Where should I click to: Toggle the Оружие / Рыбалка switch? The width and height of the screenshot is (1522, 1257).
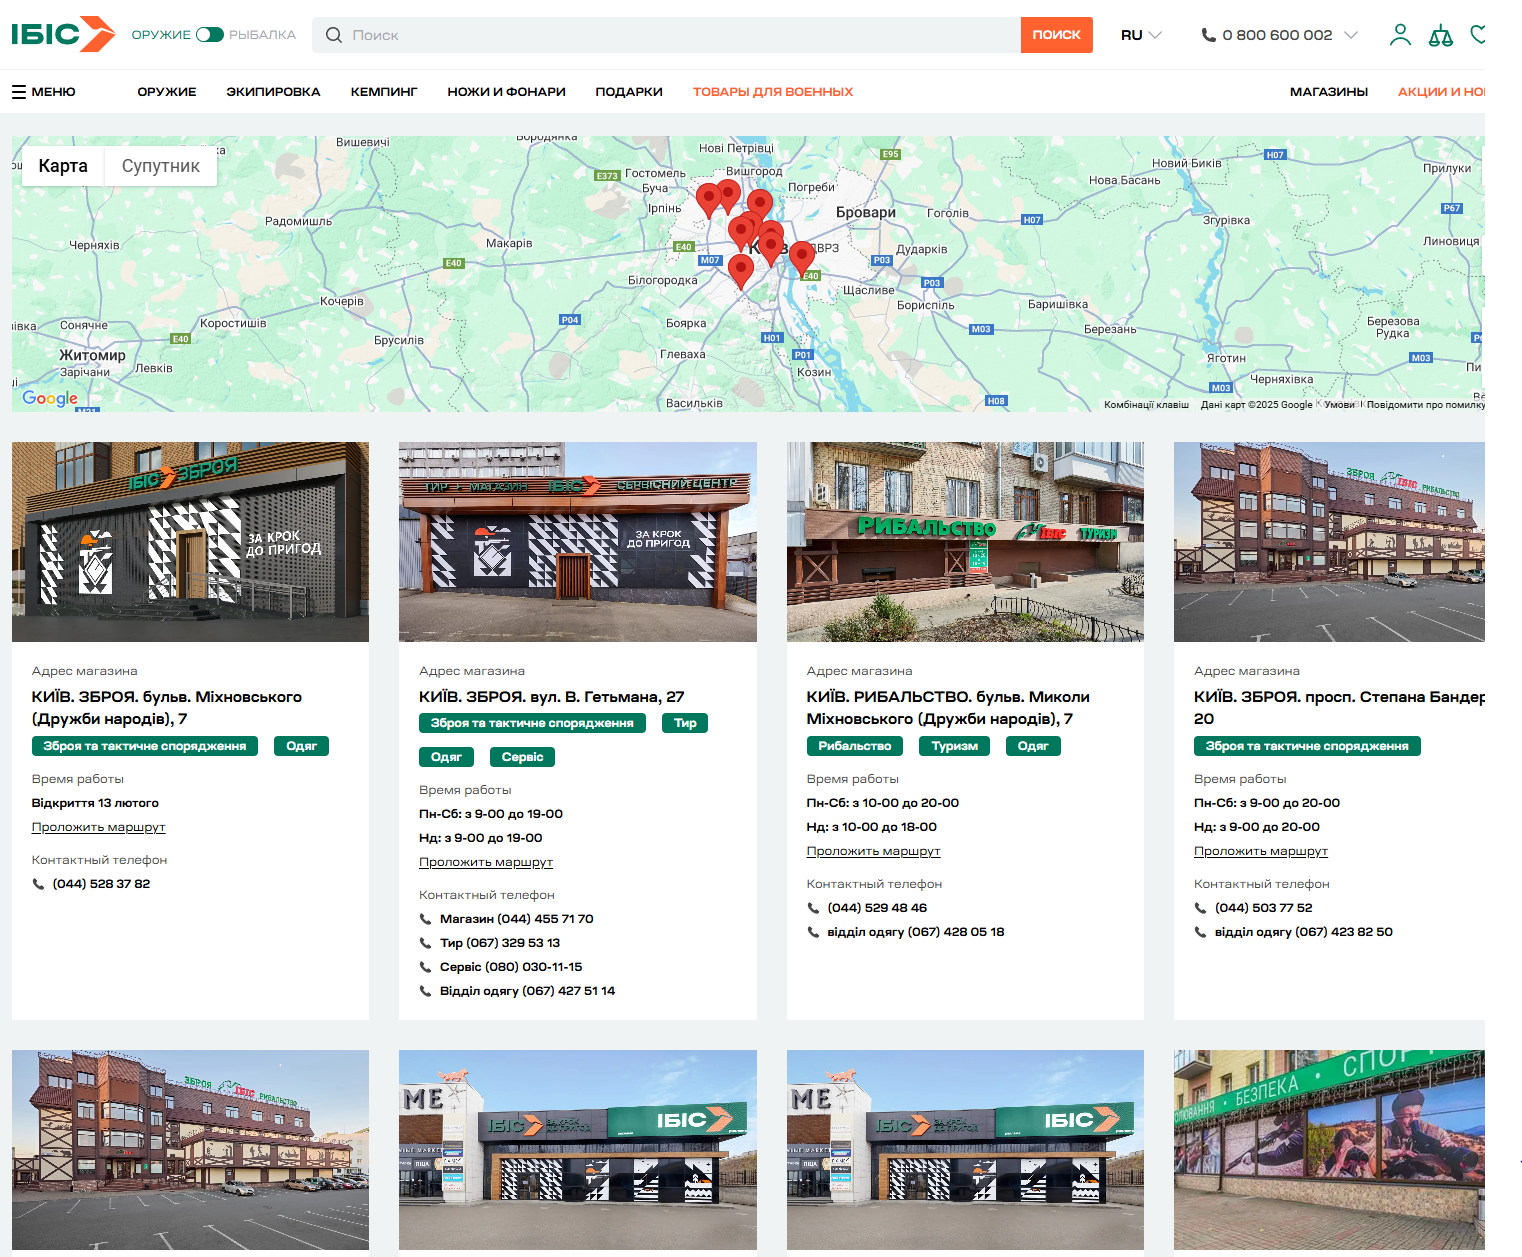210,35
